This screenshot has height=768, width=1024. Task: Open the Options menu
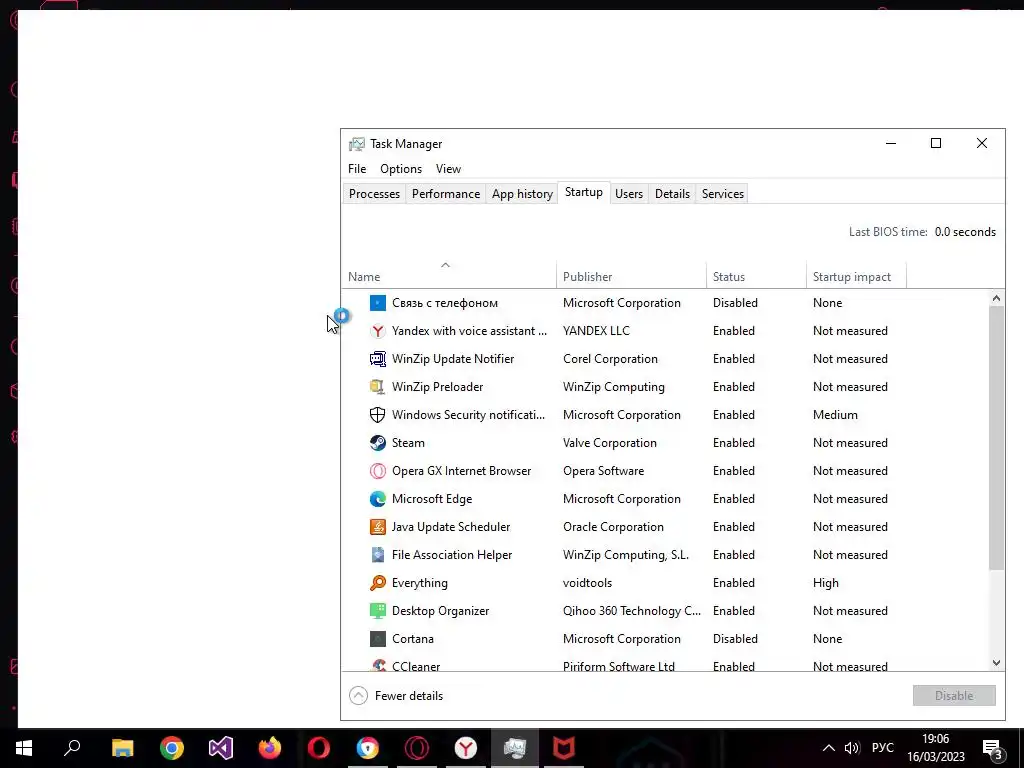pyautogui.click(x=401, y=169)
